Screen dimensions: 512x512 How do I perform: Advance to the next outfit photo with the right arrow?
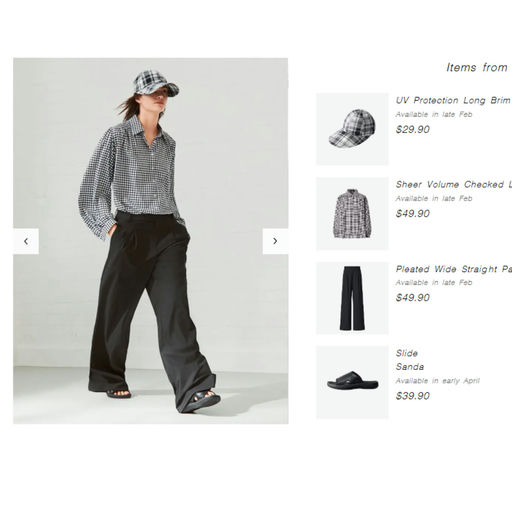[275, 241]
